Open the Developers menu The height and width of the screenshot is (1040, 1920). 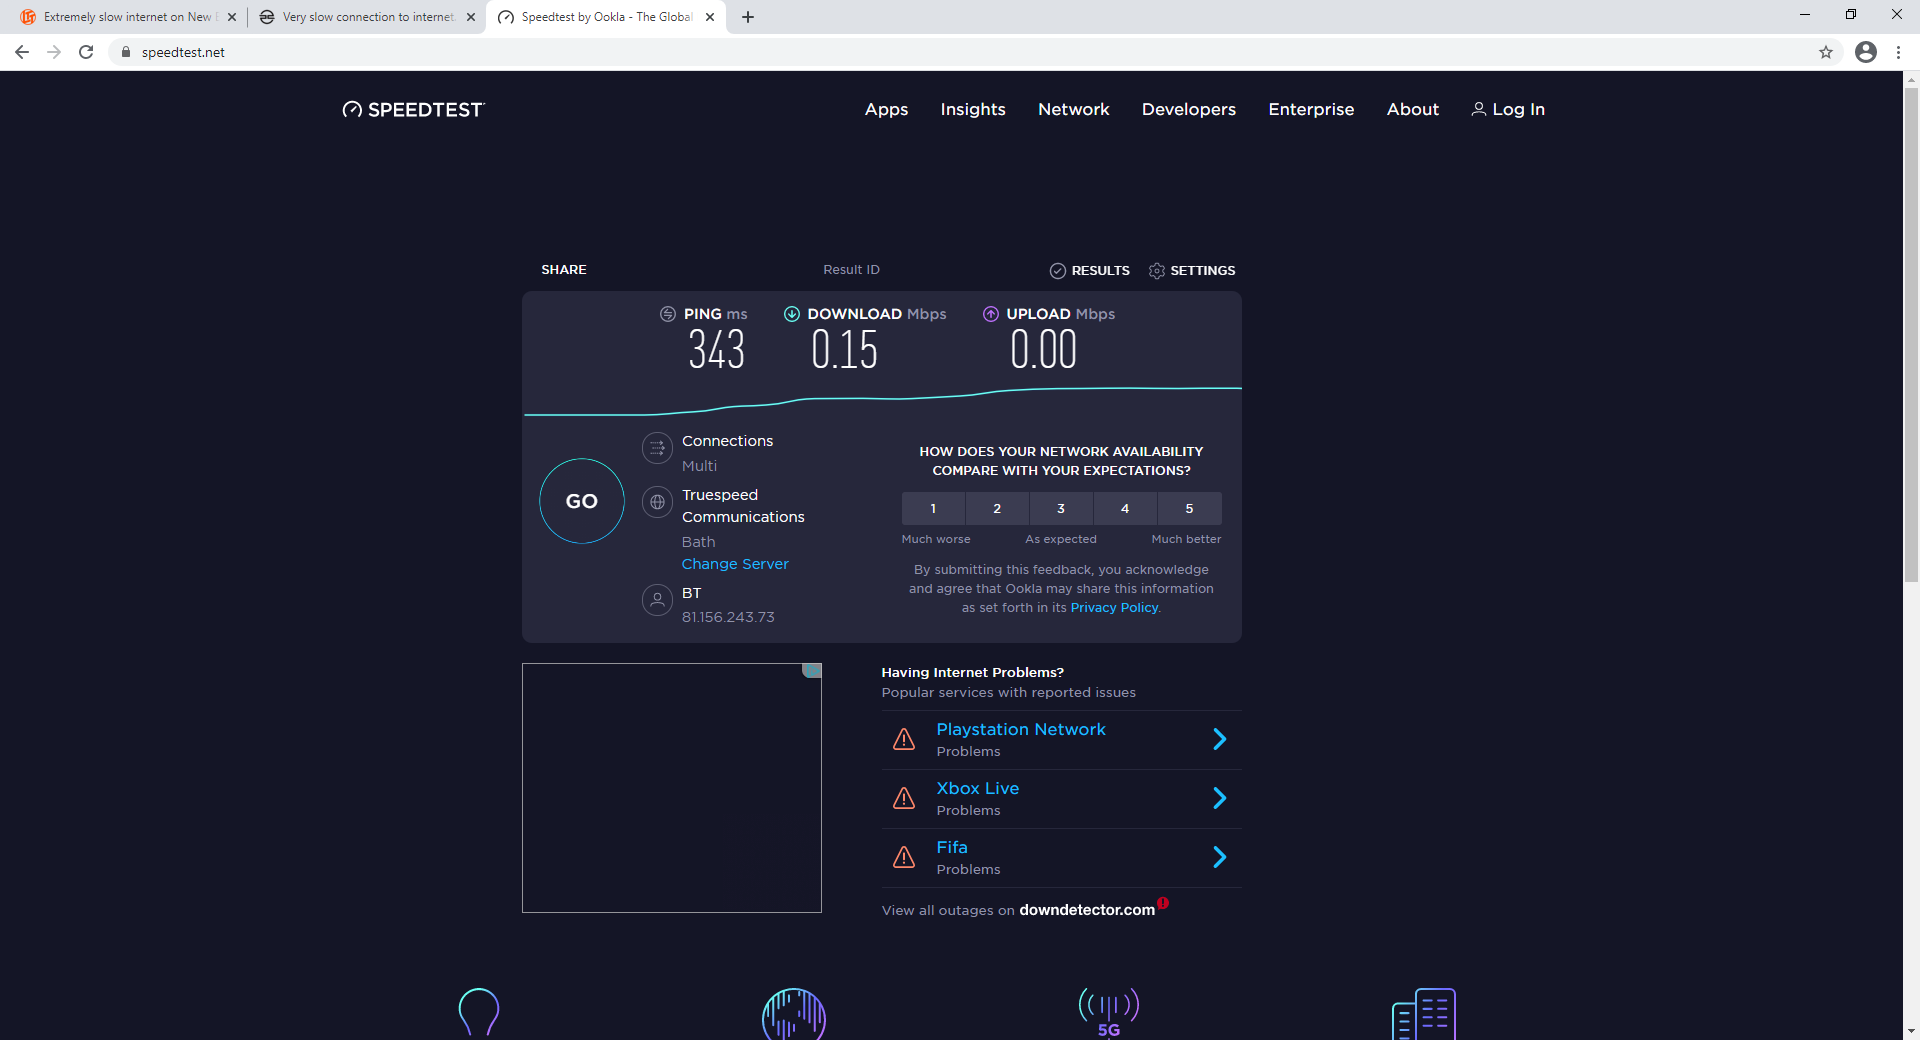tap(1189, 109)
